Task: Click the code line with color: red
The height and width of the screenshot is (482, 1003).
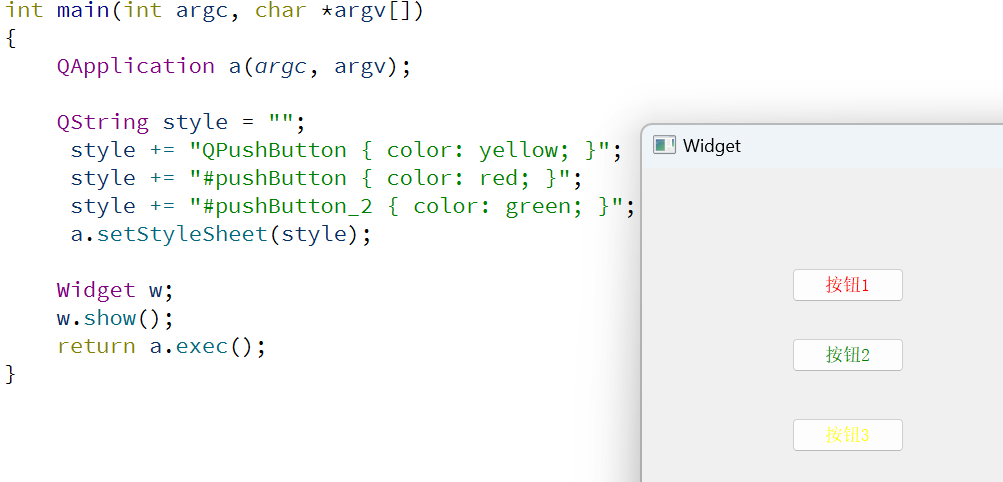Action: tap(326, 178)
